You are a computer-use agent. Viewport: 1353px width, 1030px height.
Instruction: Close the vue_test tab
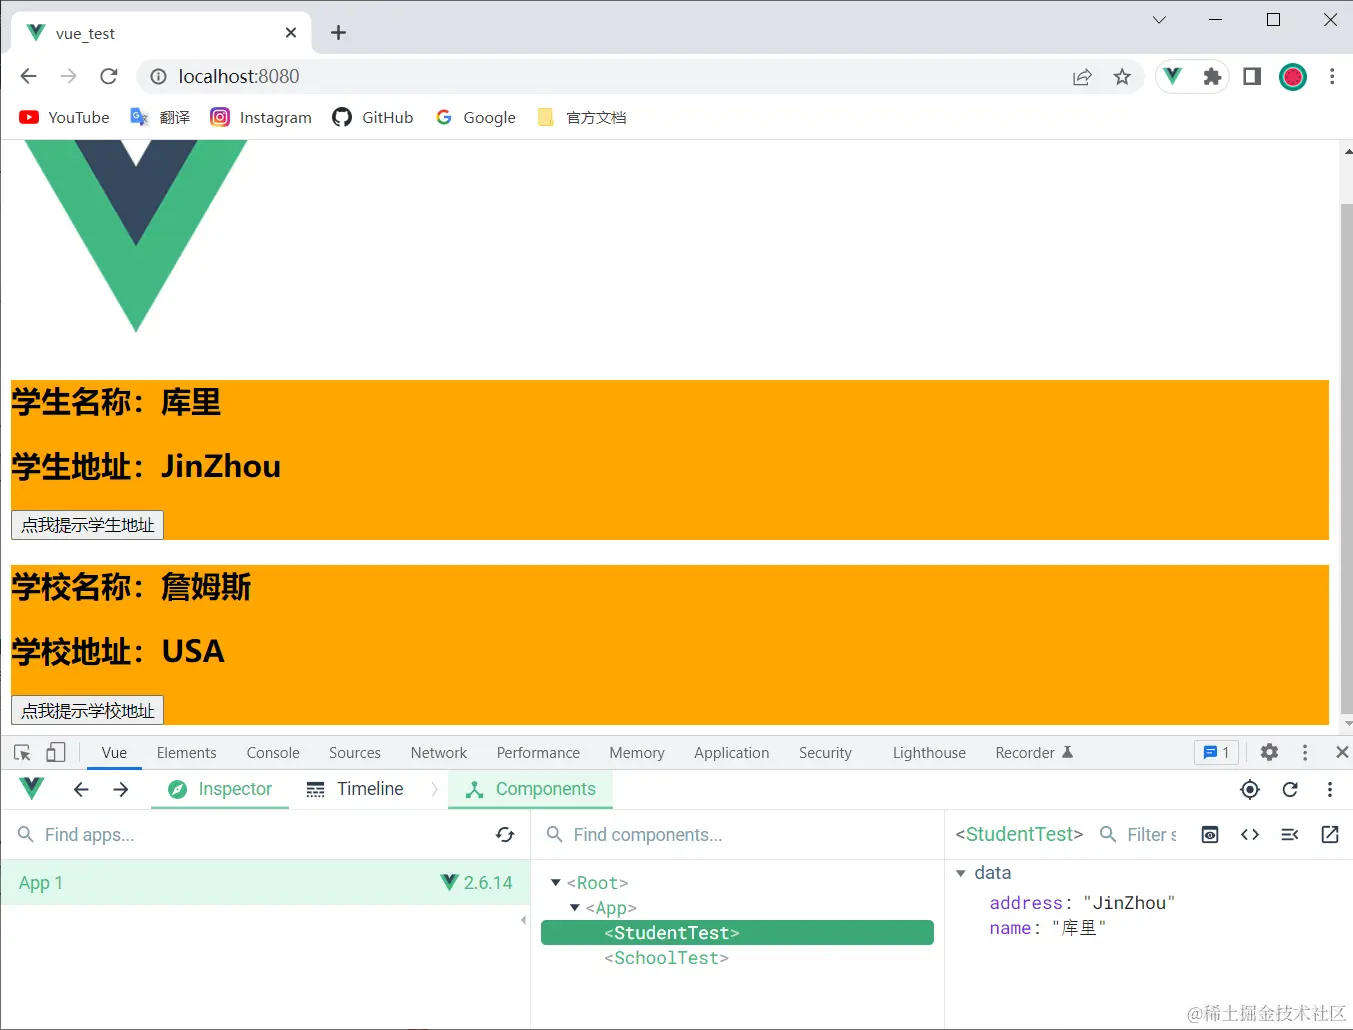pos(291,33)
